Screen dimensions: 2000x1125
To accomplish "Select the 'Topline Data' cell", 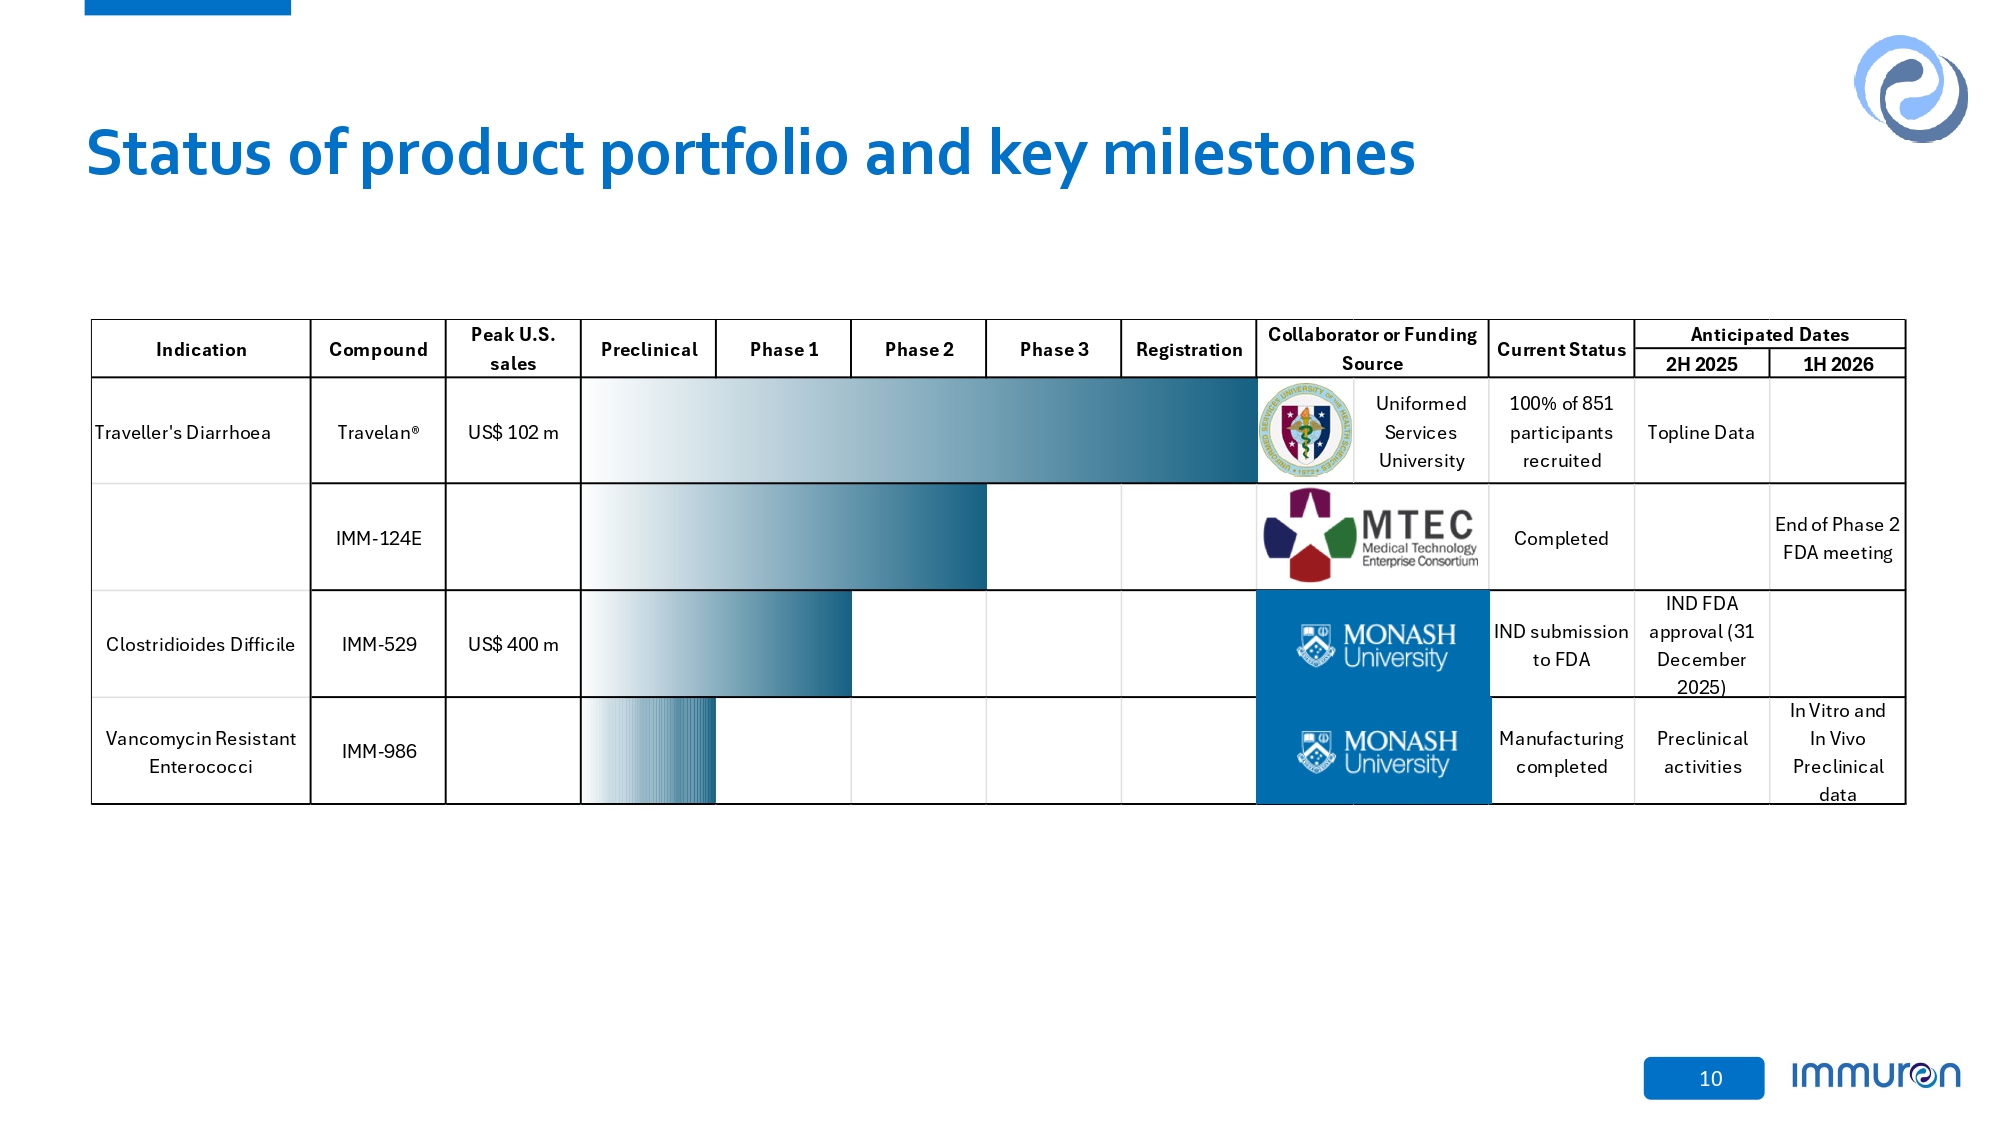I will point(1701,432).
